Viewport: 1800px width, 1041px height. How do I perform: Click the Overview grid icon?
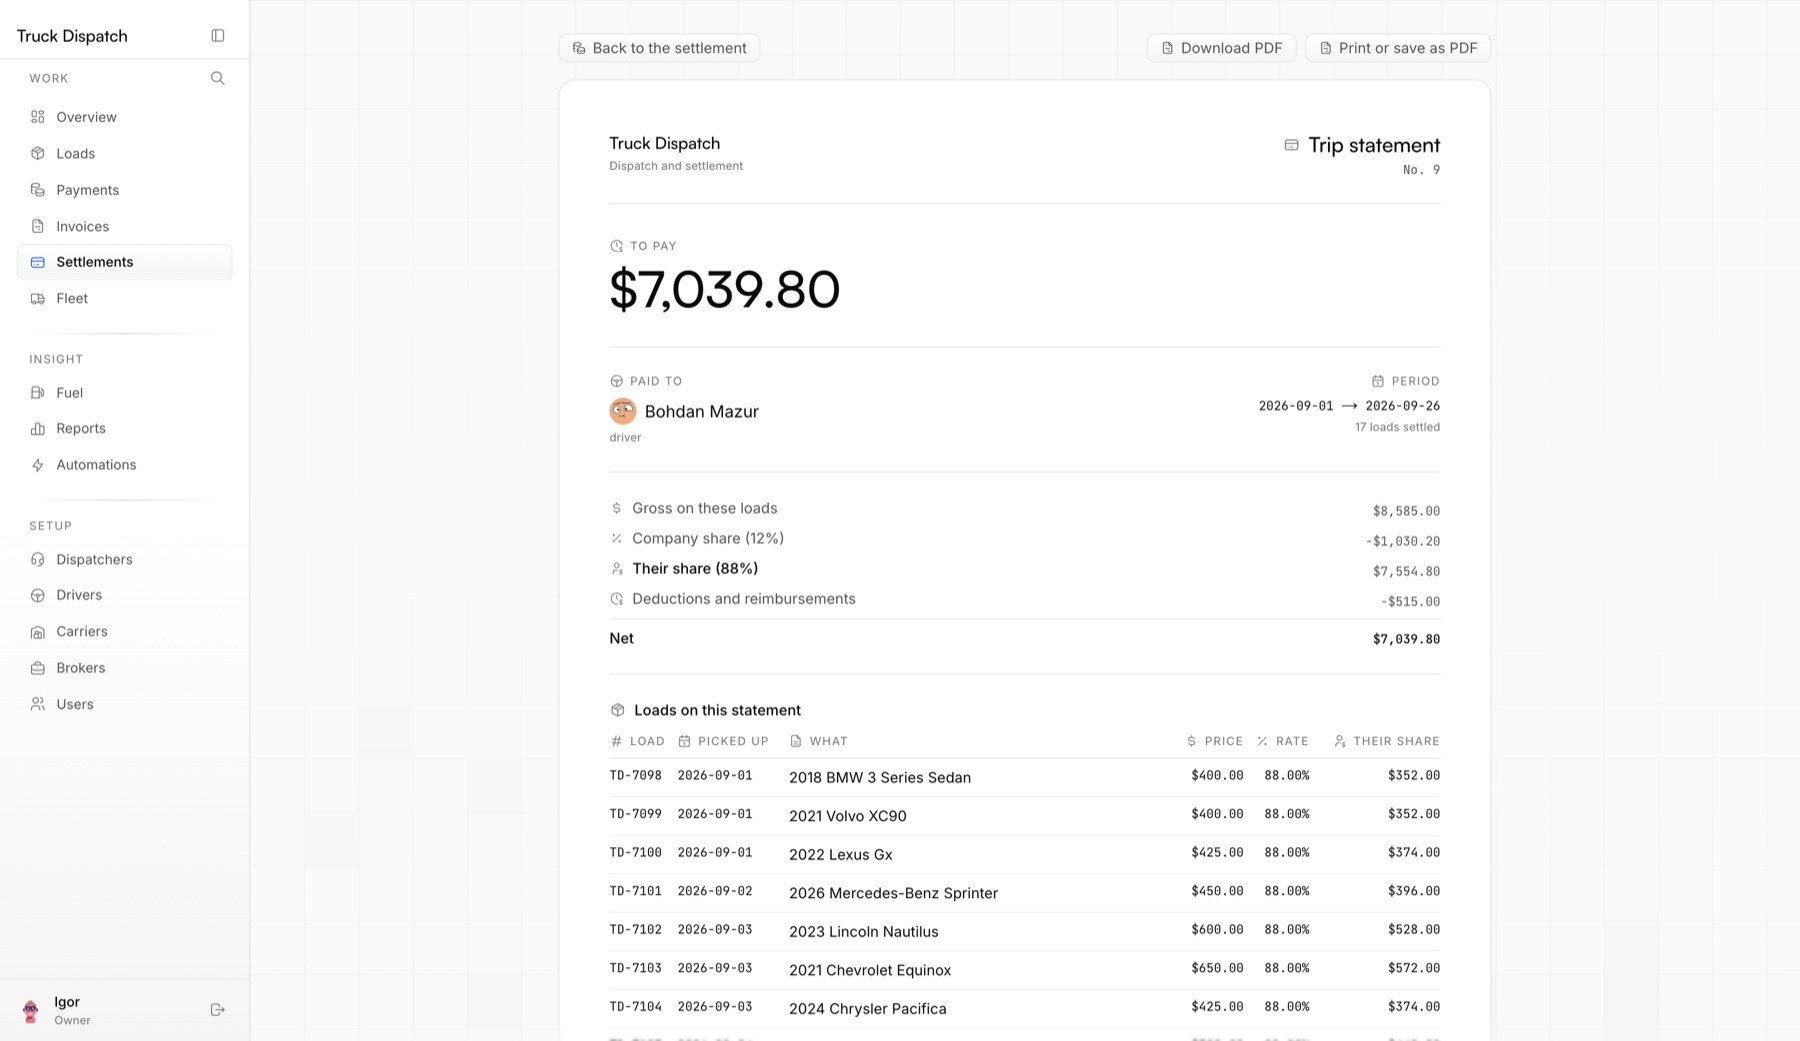point(38,117)
